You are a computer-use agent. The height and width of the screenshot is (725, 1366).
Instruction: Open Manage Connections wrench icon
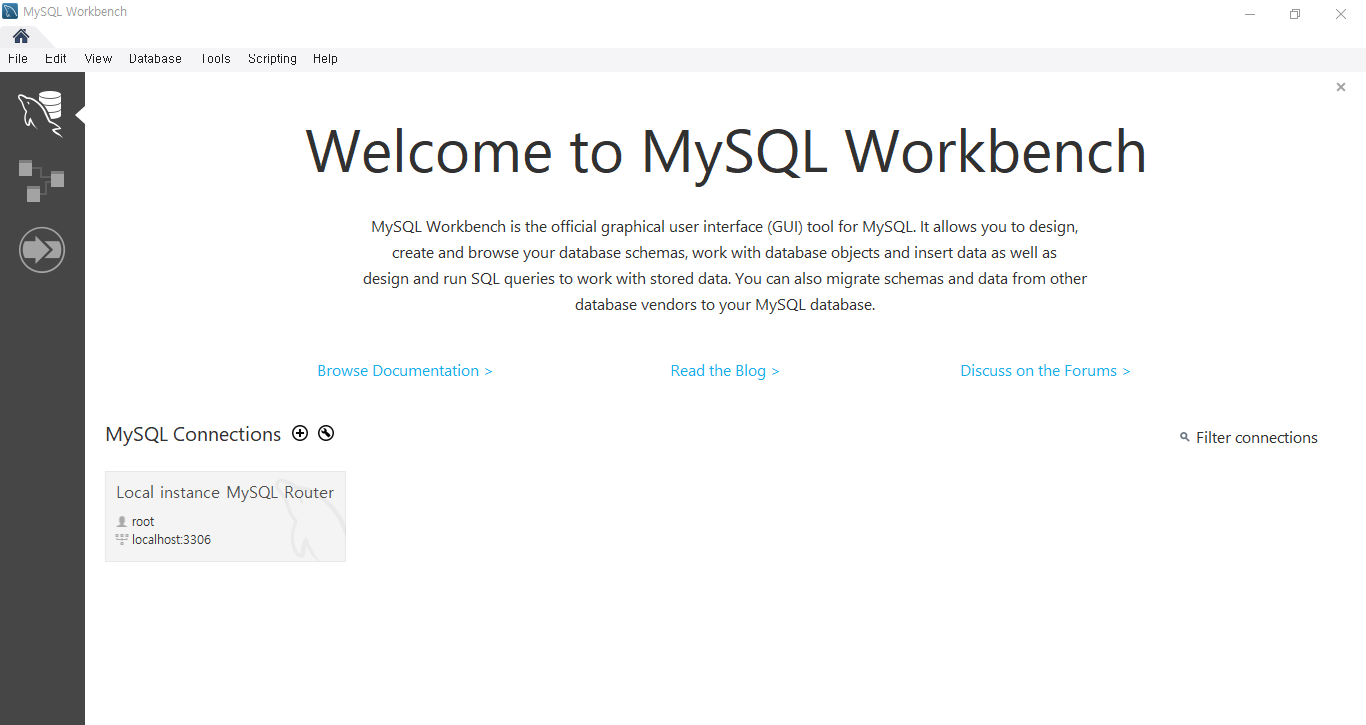[326, 433]
